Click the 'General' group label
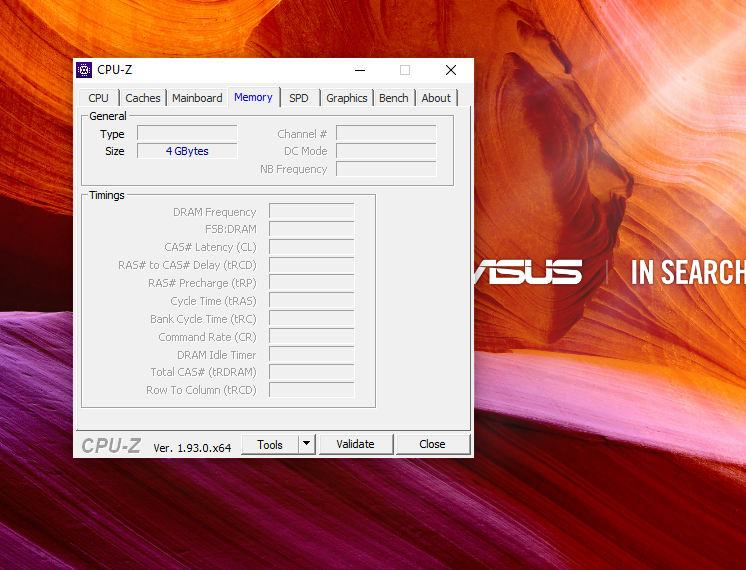746x570 pixels. [108, 116]
